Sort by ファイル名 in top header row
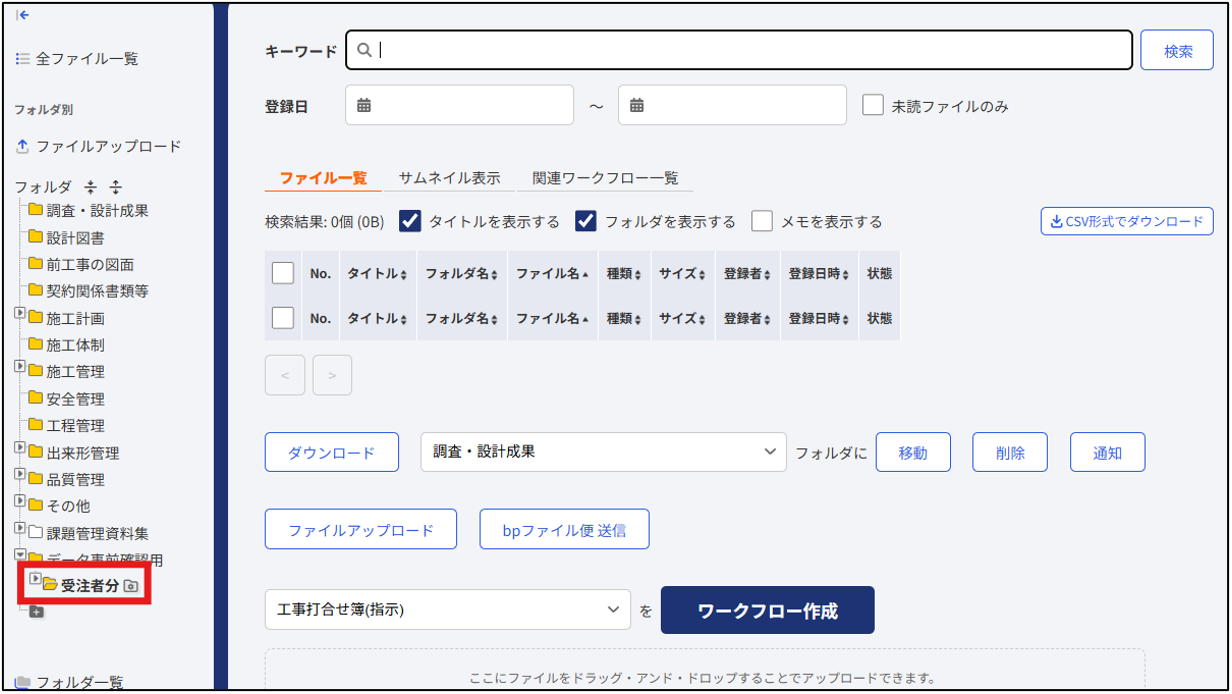This screenshot has width=1232, height=694. [552, 273]
